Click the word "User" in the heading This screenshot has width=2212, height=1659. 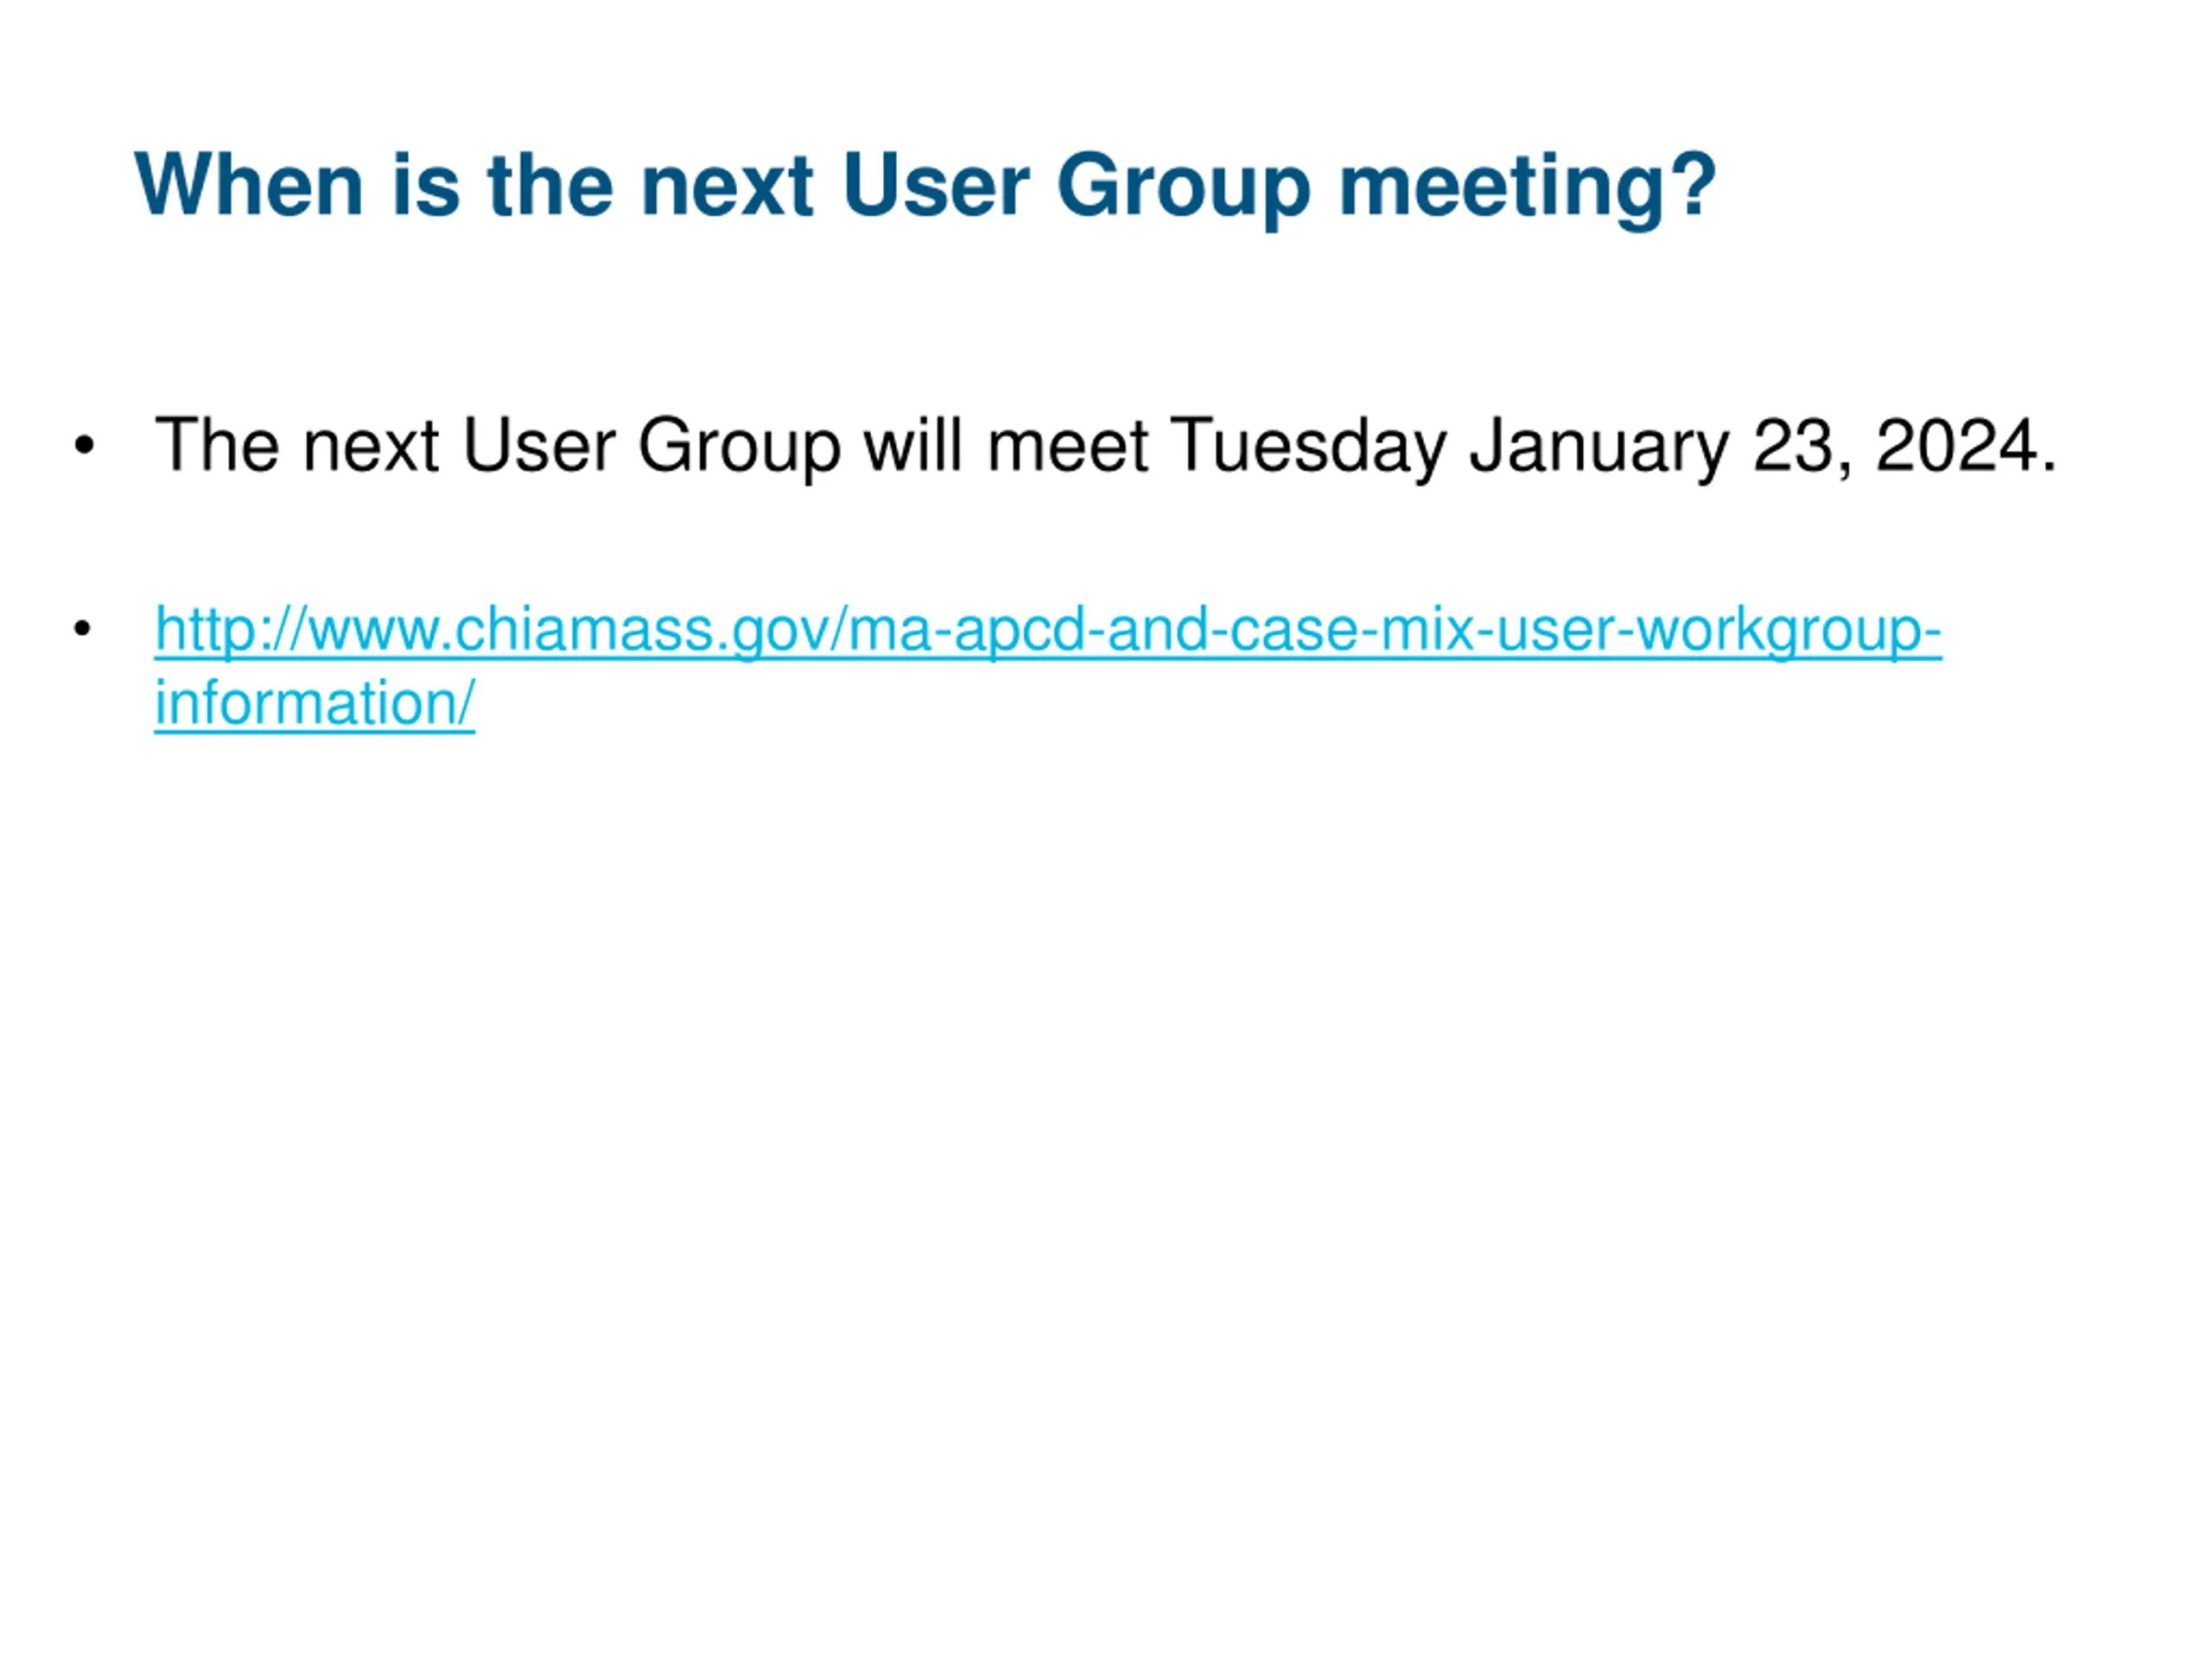[x=936, y=185]
